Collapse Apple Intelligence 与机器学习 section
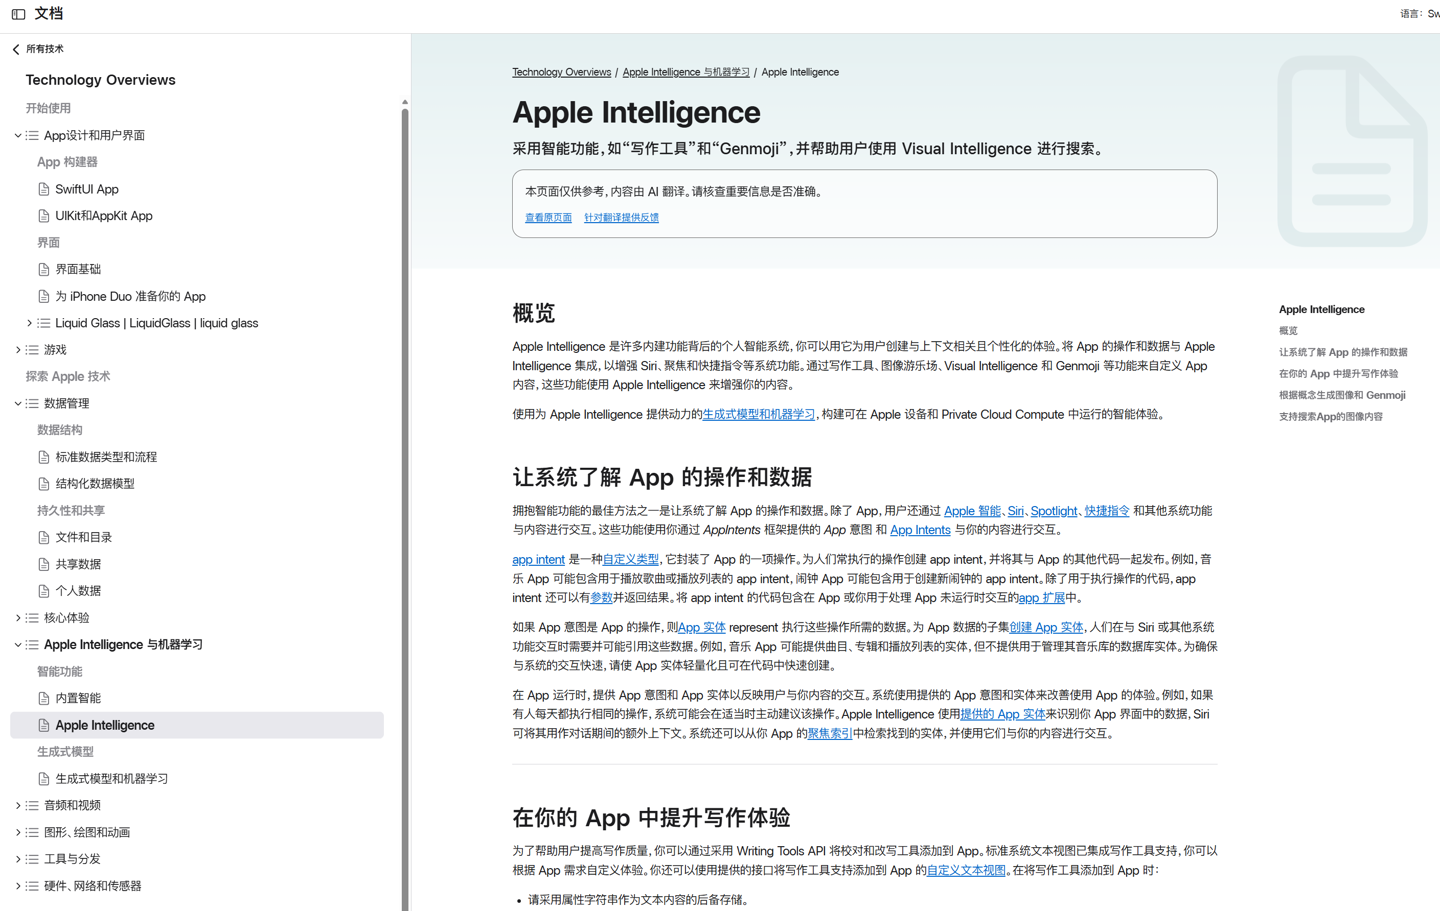Image resolution: width=1440 pixels, height=911 pixels. tap(17, 645)
